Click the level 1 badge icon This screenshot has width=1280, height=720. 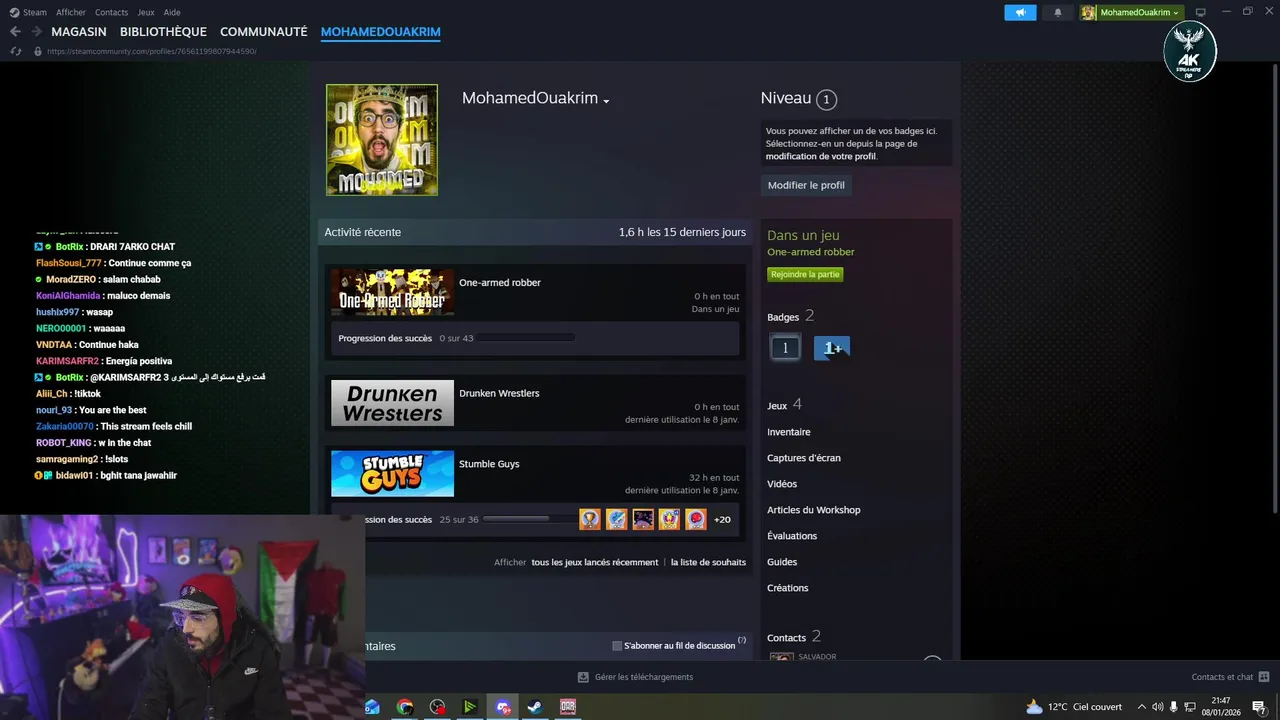click(x=785, y=348)
